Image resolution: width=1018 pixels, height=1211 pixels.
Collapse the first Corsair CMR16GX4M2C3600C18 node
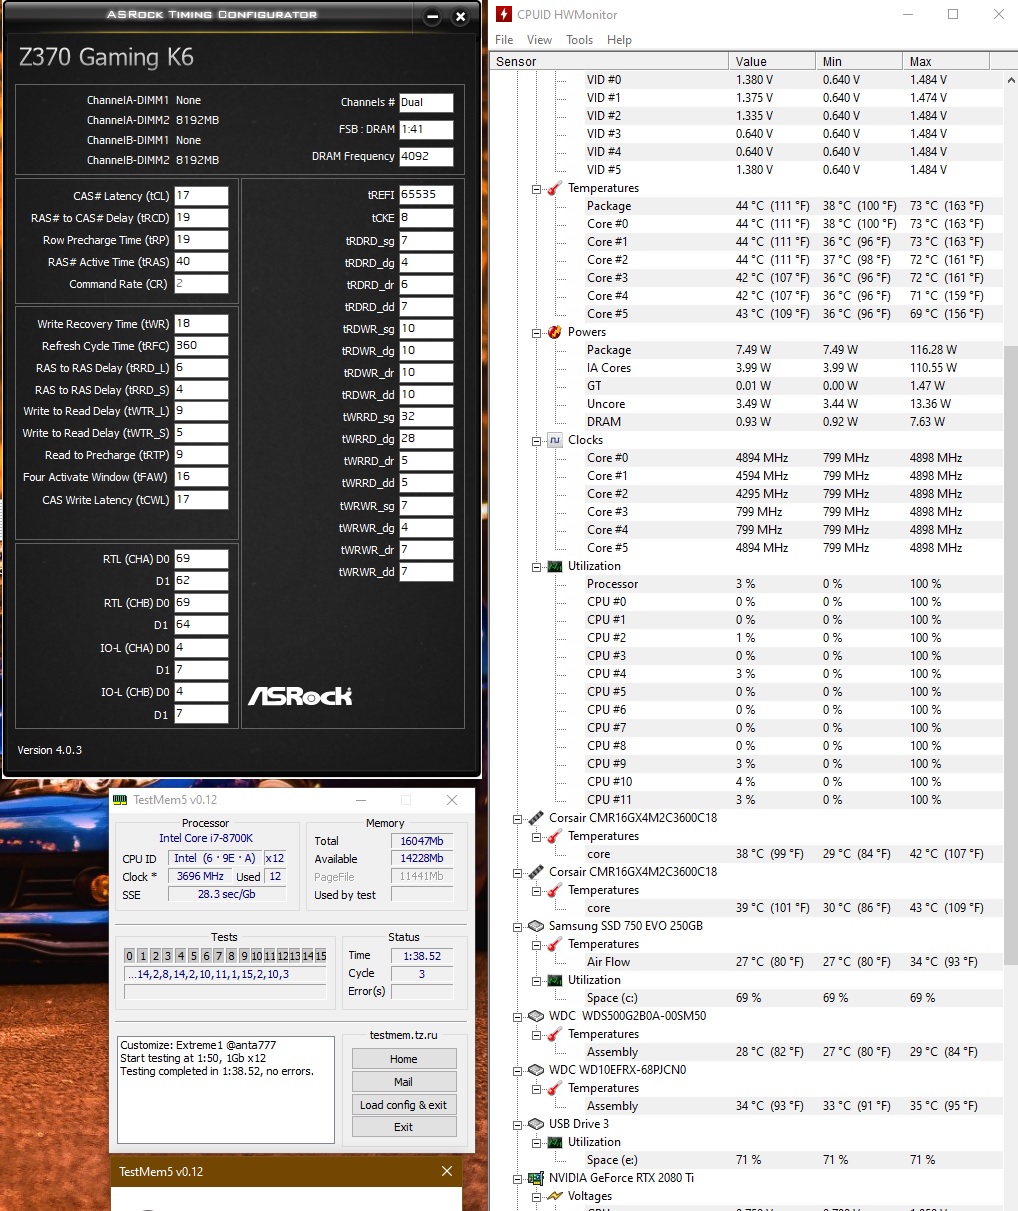coord(519,818)
